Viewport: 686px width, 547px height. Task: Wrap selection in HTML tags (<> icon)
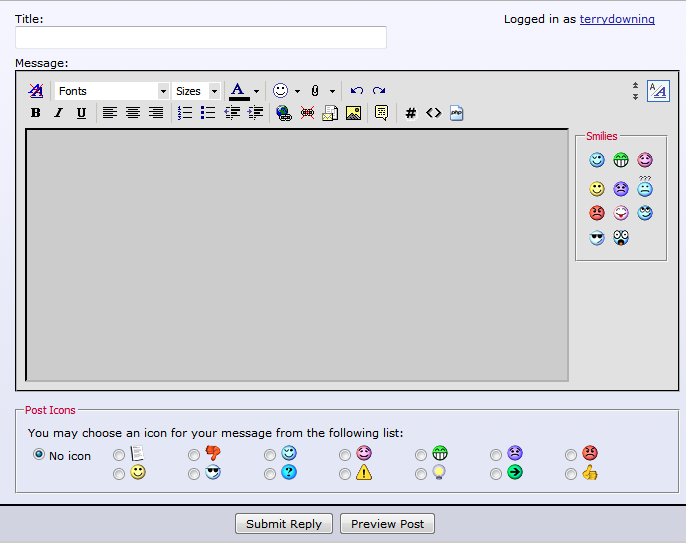click(x=434, y=113)
